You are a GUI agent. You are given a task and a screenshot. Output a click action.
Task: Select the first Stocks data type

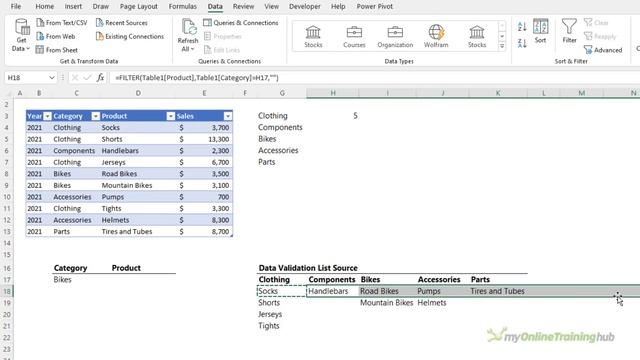(x=313, y=36)
